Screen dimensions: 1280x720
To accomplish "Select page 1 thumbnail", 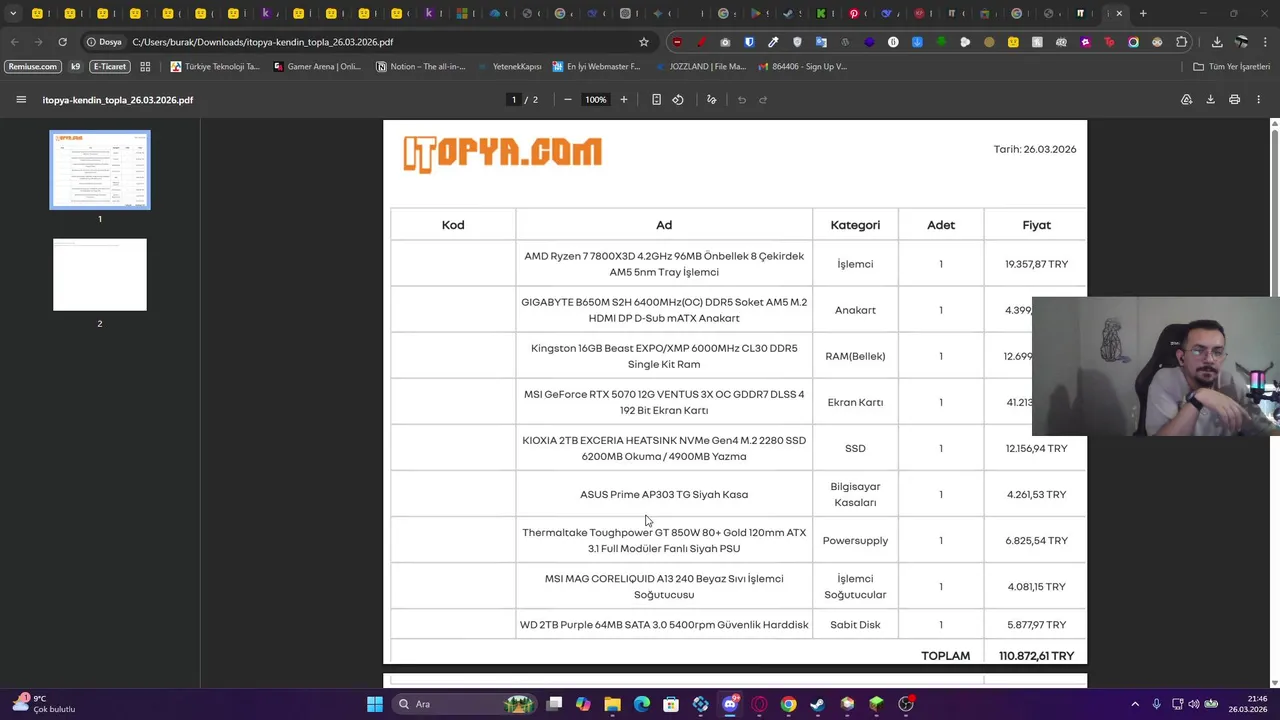I will (x=100, y=170).
